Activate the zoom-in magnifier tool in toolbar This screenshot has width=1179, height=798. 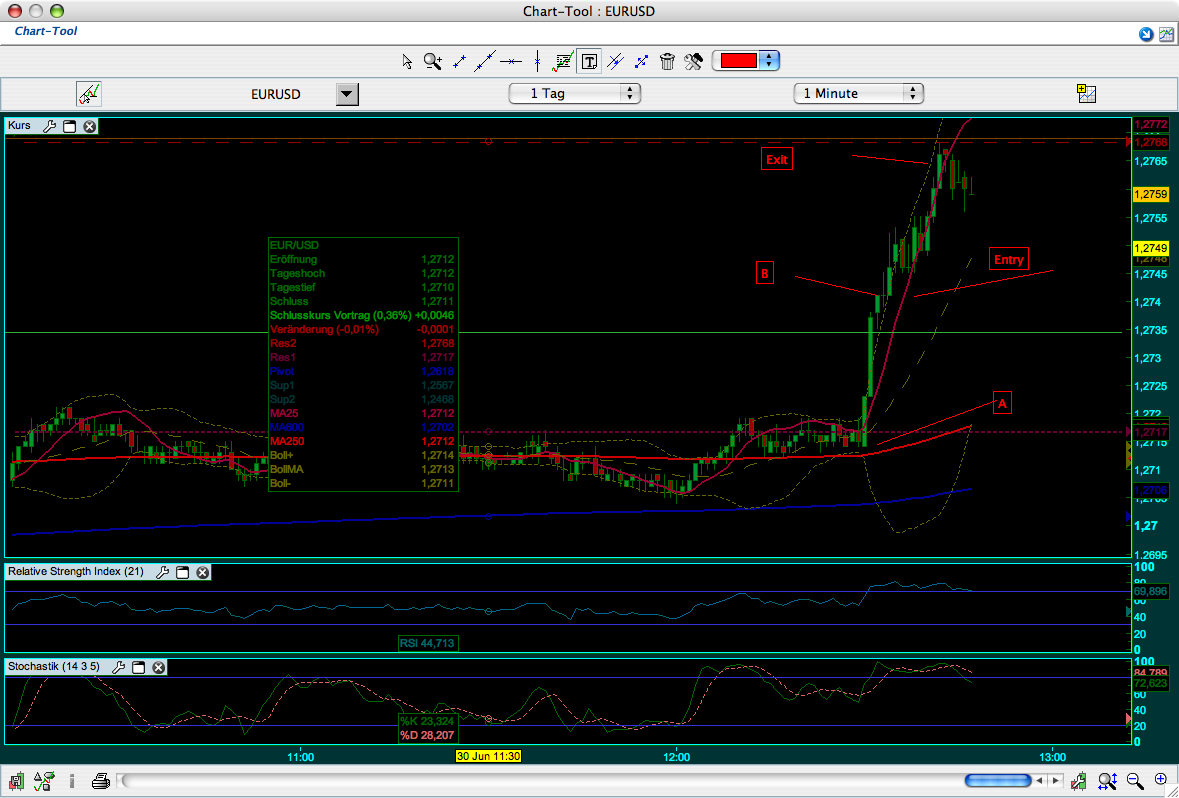point(432,61)
